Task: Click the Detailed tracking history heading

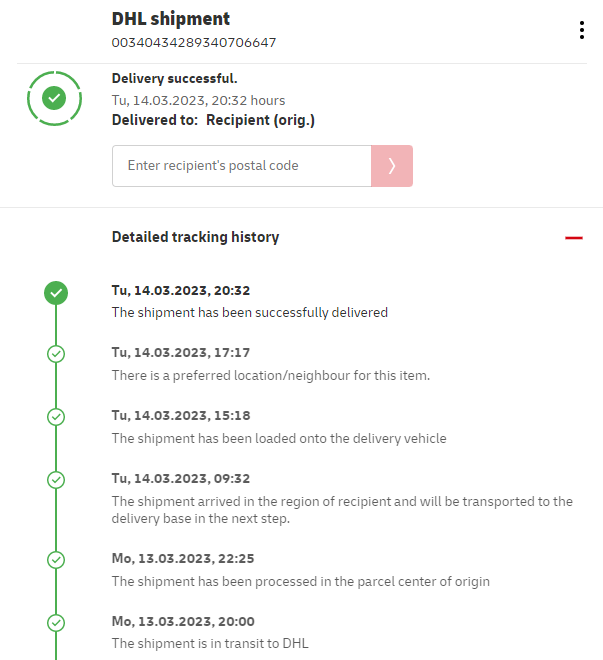Action: [195, 237]
